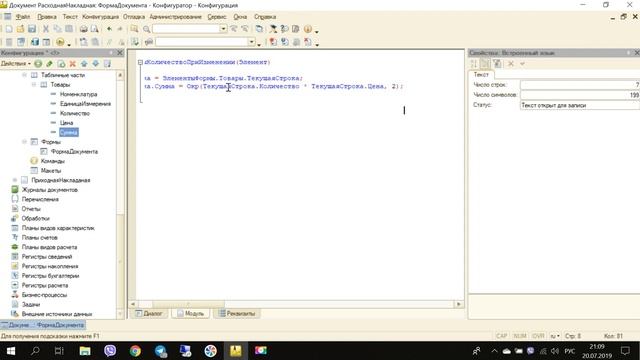Click the Sort alphabetically icon in properties panel
The height and width of the screenshot is (360, 640).
473,64
